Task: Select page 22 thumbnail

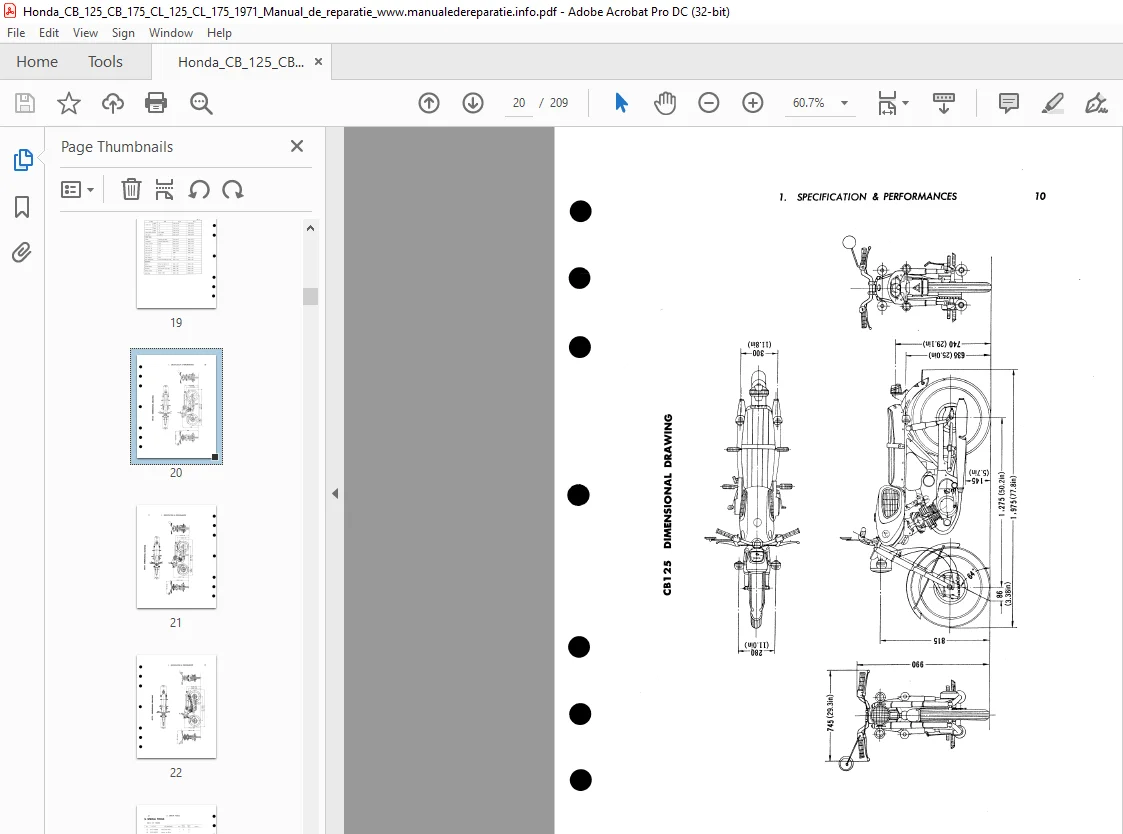Action: [x=176, y=706]
